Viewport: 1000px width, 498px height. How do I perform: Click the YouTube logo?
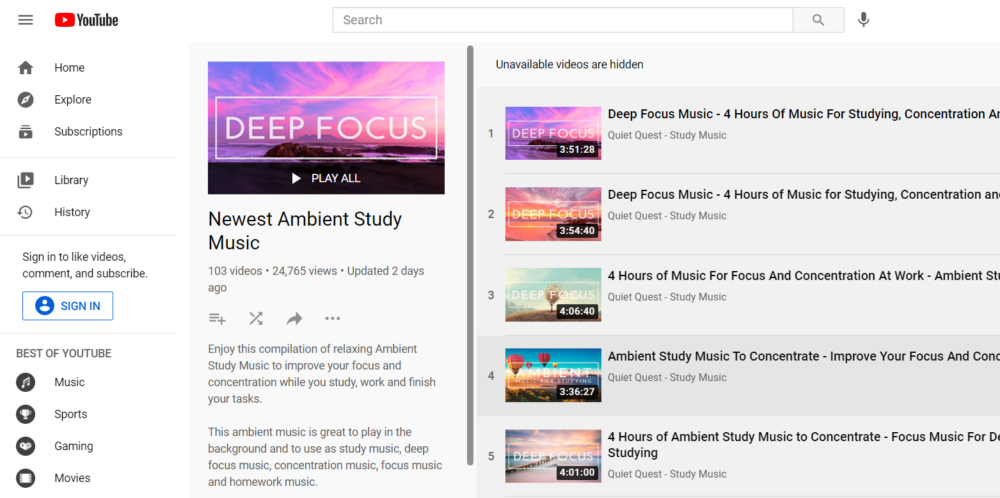point(87,20)
